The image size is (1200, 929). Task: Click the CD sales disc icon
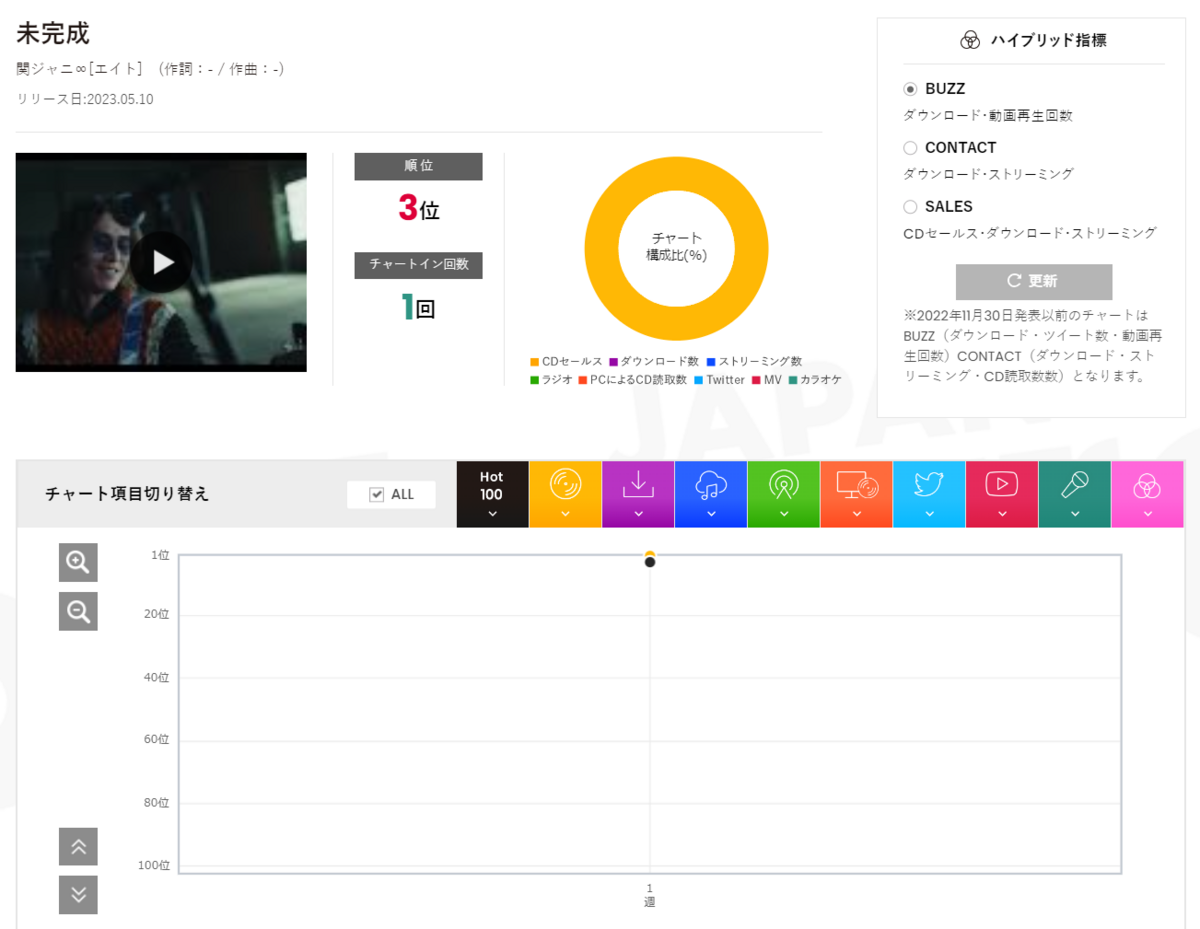click(x=565, y=485)
